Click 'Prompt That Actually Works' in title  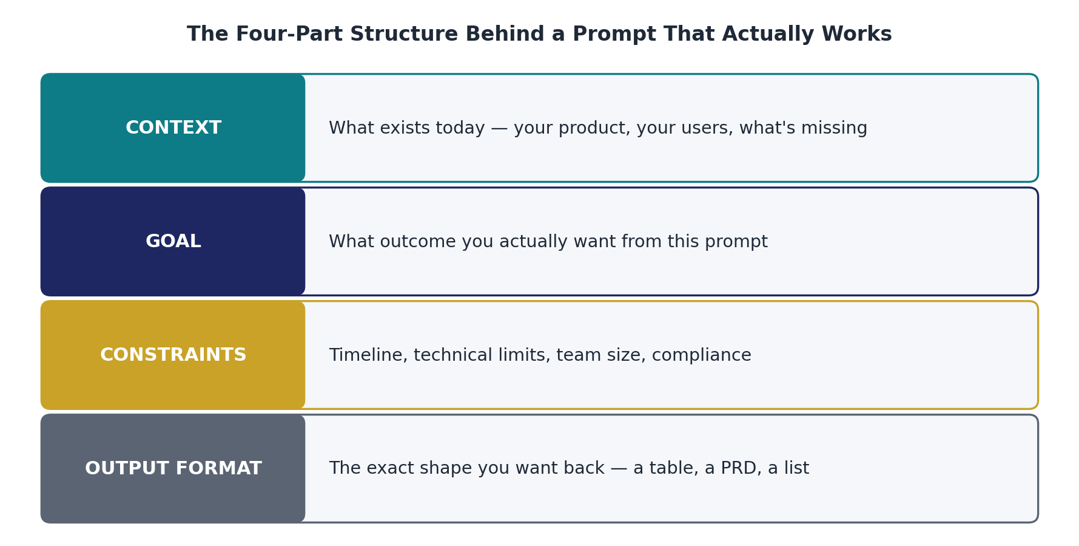click(732, 34)
